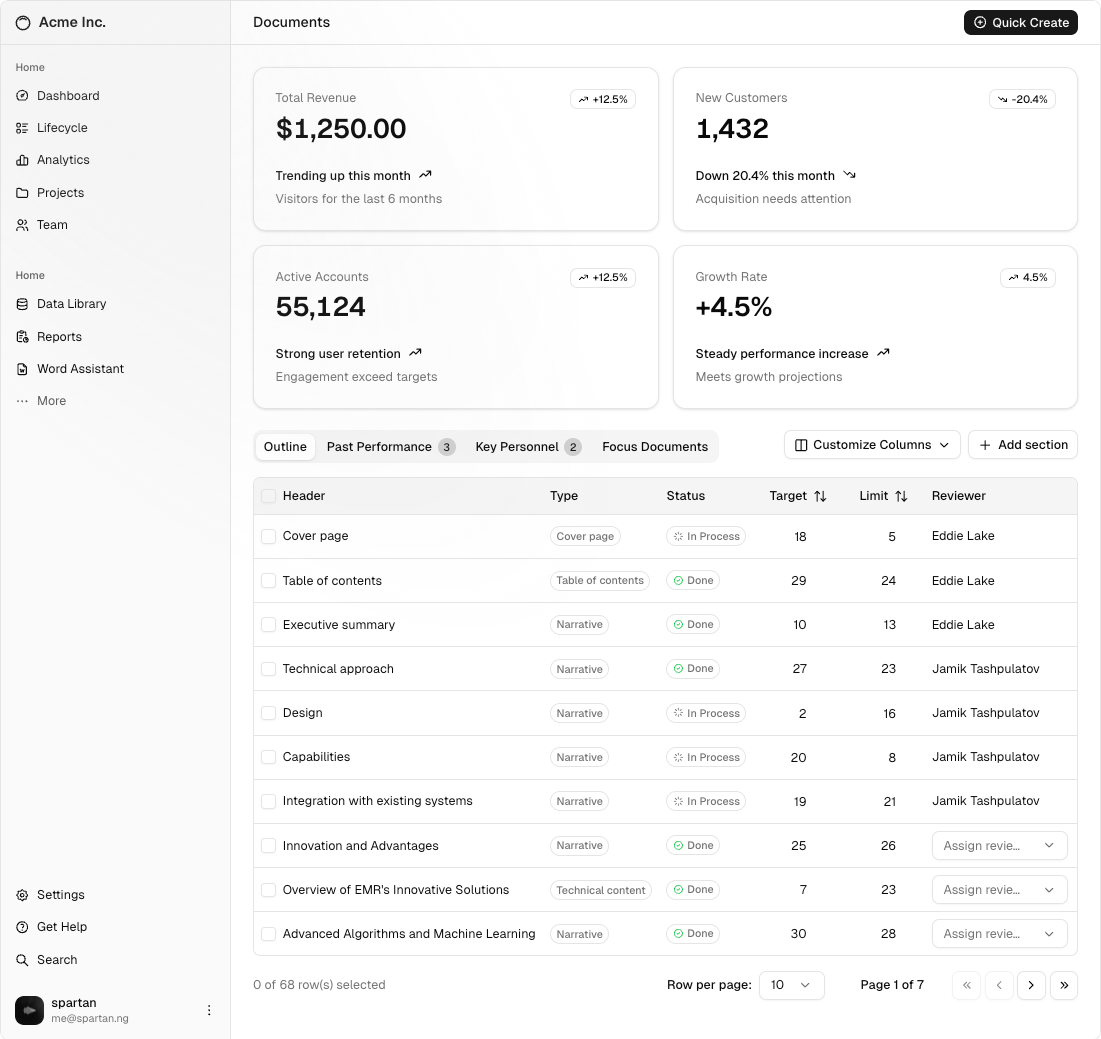Viewport: 1101px width, 1039px height.
Task: Open user menu three-dot icon beside spartan
Action: coord(209,1010)
